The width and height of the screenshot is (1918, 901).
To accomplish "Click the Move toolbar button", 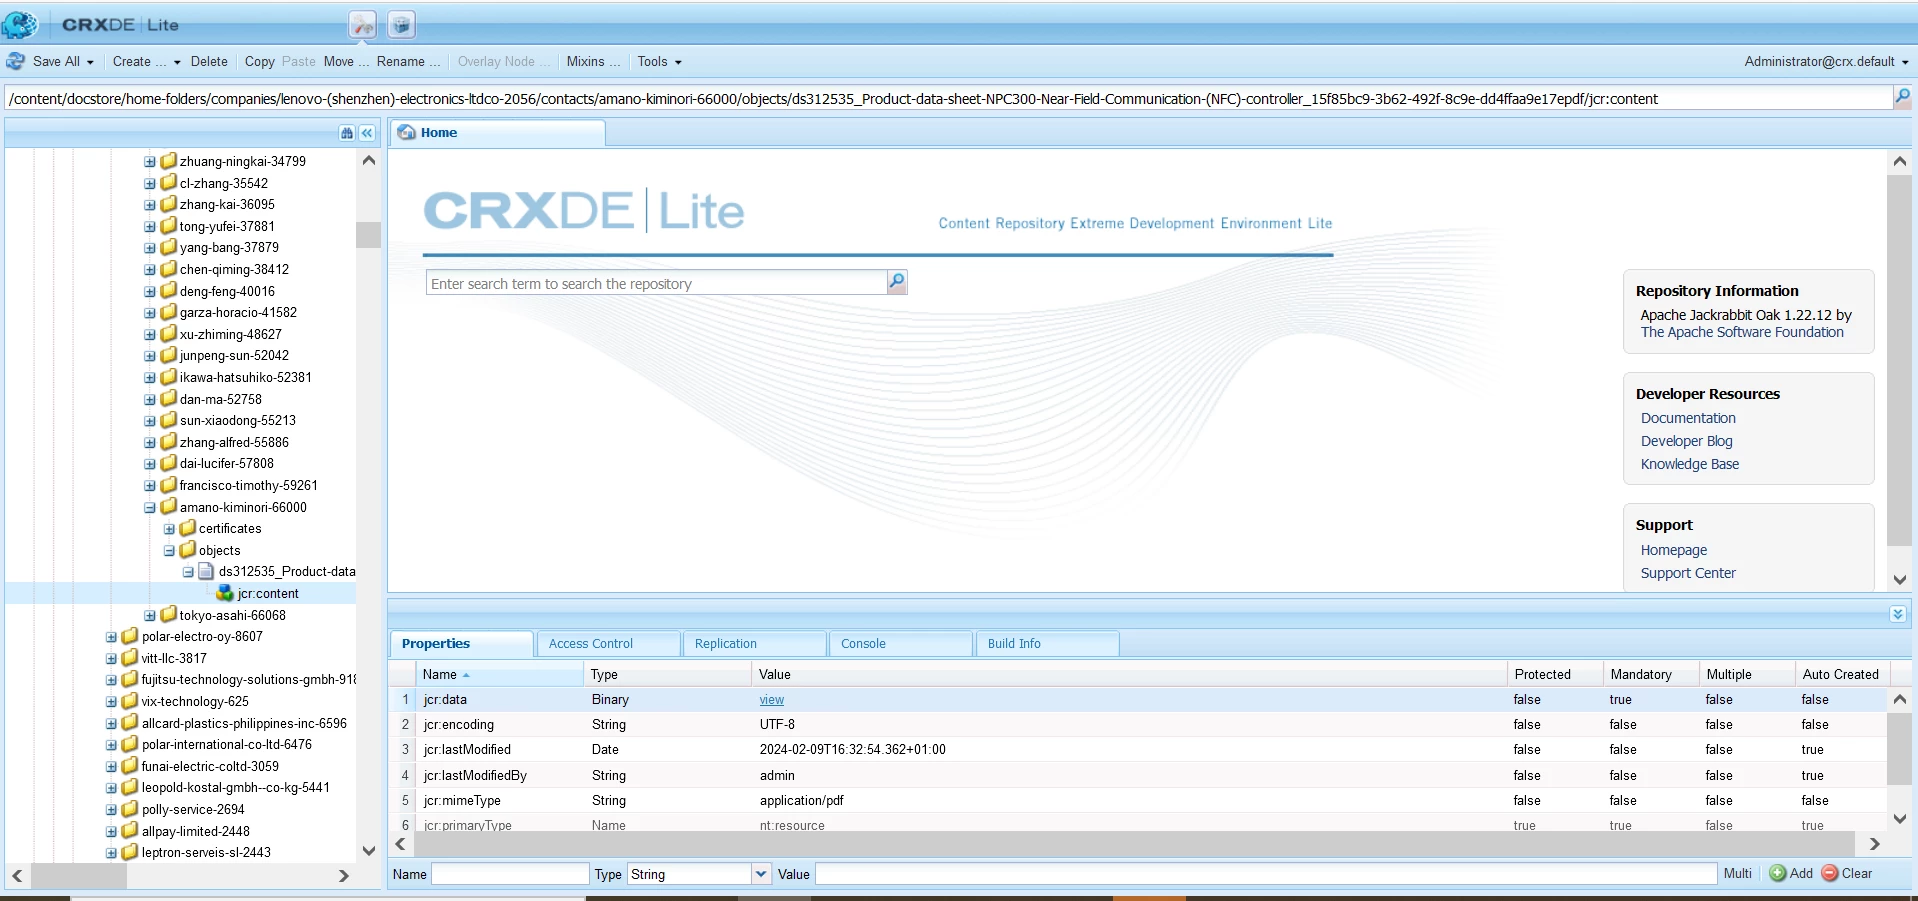I will coord(346,61).
